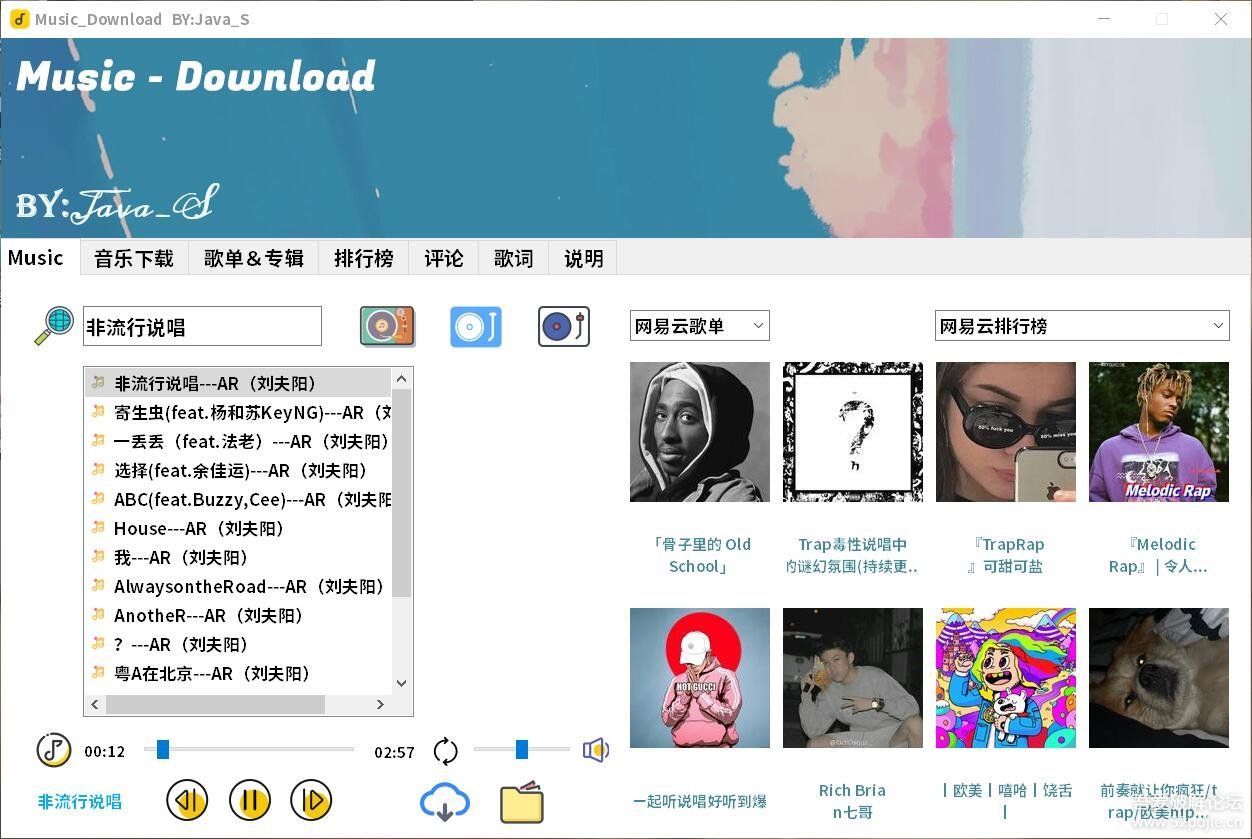Skip to the next track
The image size is (1252, 839).
tap(311, 801)
